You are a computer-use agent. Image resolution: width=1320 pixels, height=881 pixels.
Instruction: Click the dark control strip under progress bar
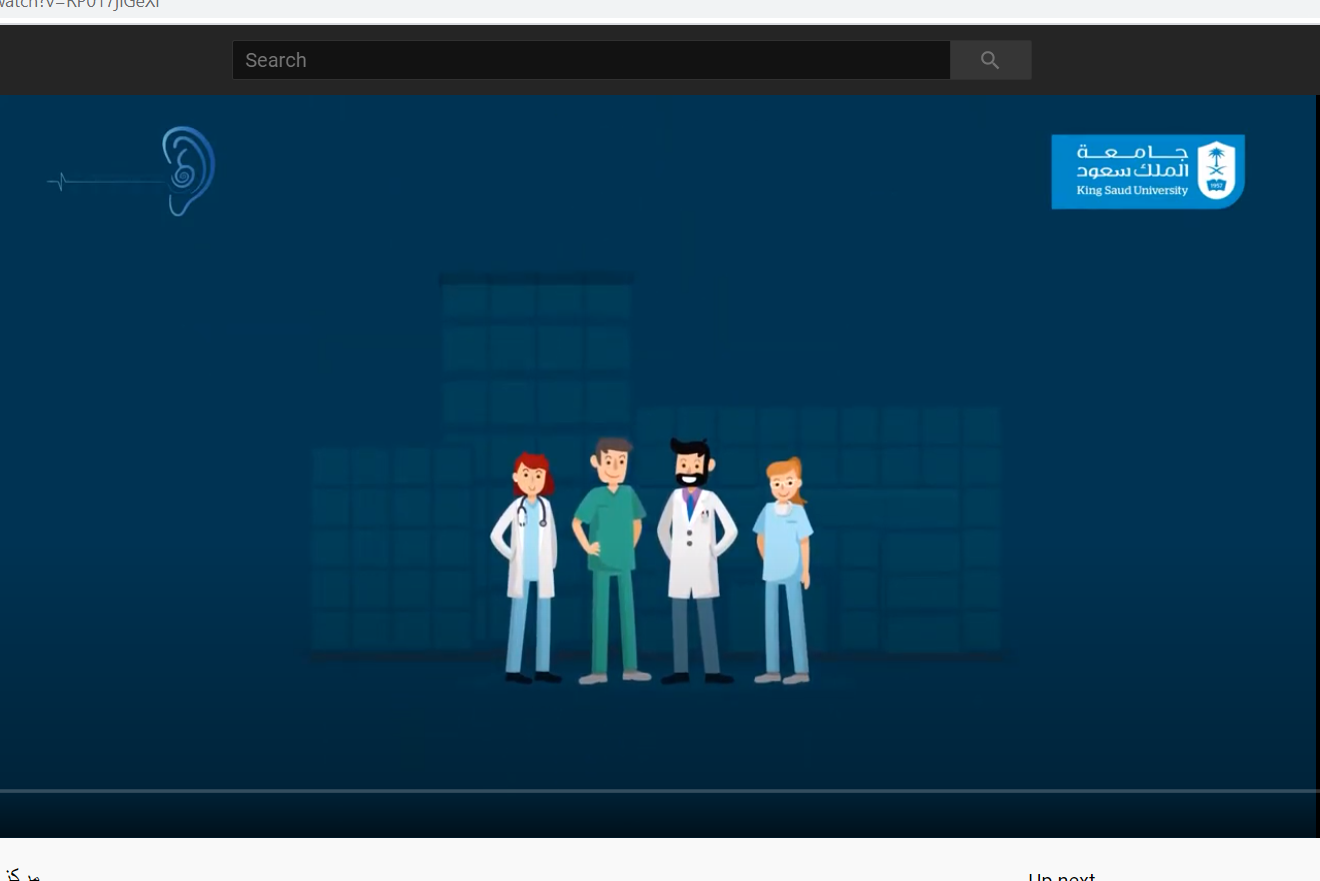(658, 816)
